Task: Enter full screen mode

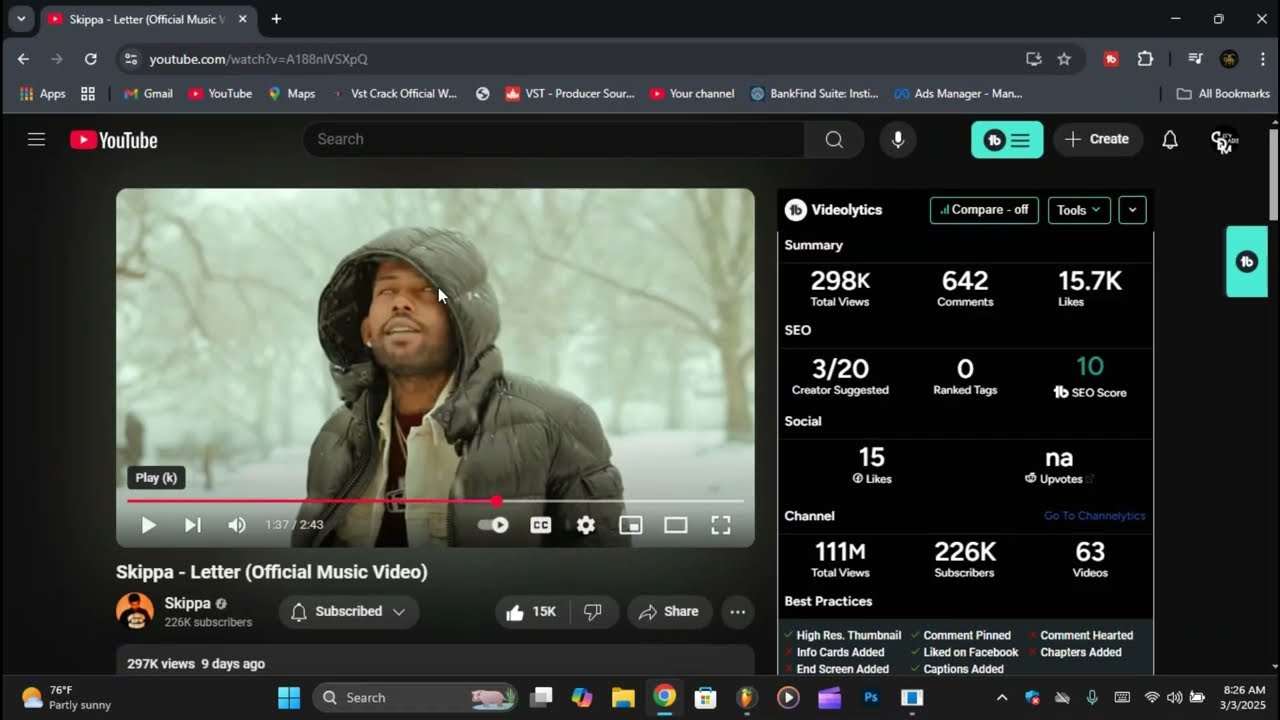Action: [721, 525]
